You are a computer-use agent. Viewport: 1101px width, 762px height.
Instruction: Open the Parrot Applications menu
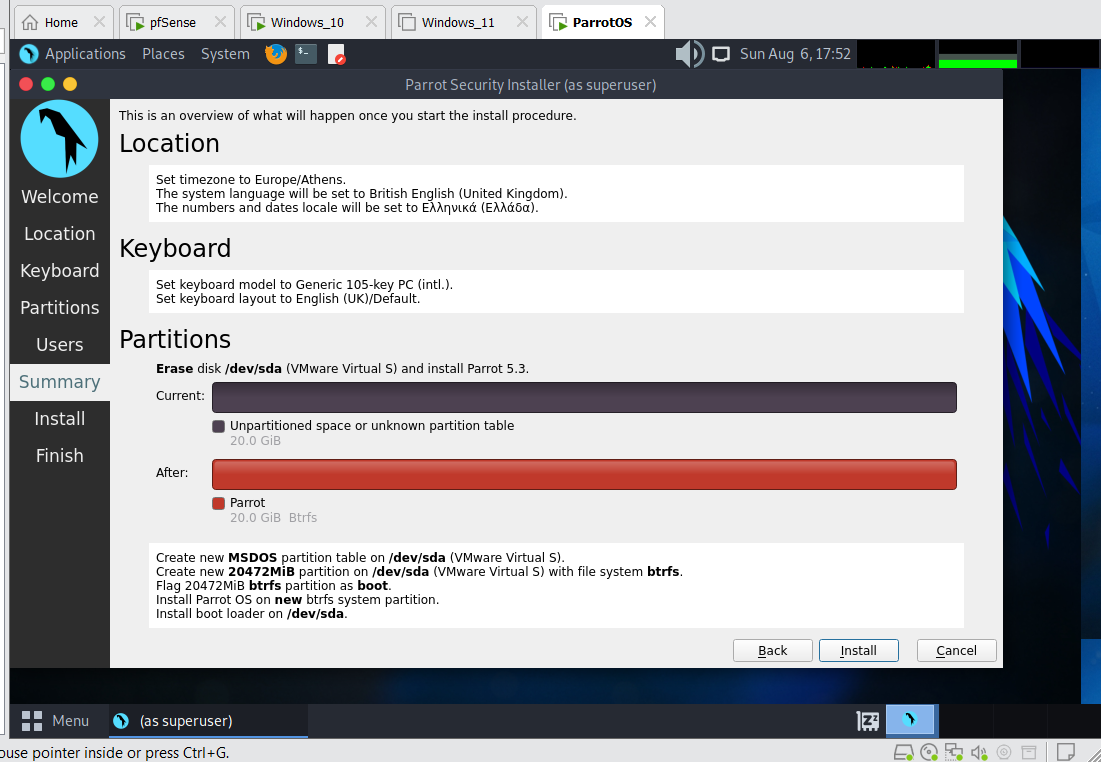click(x=72, y=54)
